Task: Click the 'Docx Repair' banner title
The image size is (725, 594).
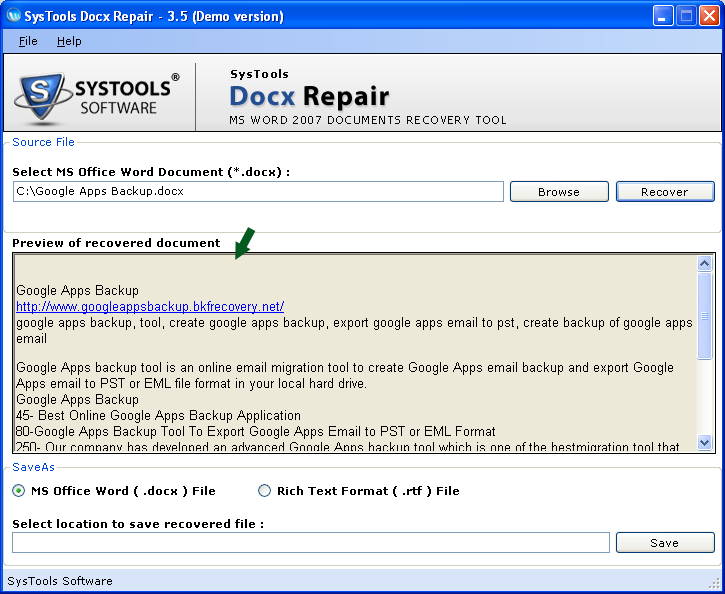Action: 309,96
